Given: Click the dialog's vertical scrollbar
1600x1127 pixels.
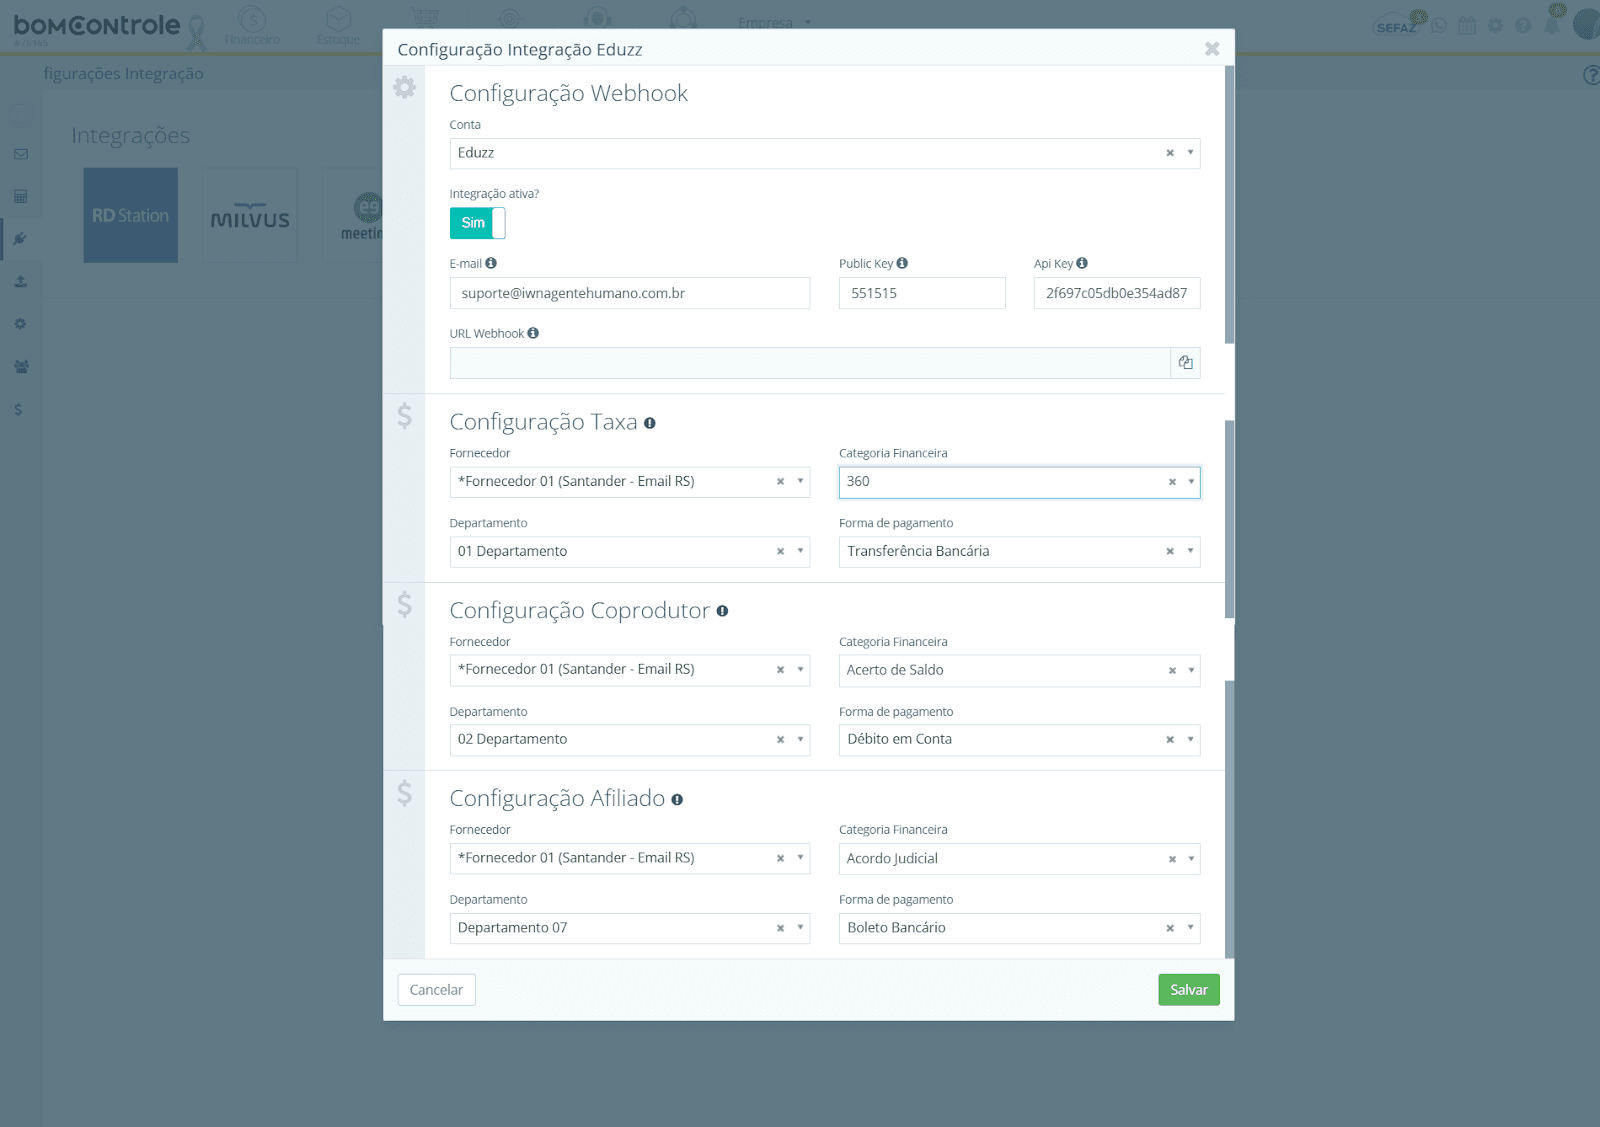Looking at the screenshot, I should 1229,512.
